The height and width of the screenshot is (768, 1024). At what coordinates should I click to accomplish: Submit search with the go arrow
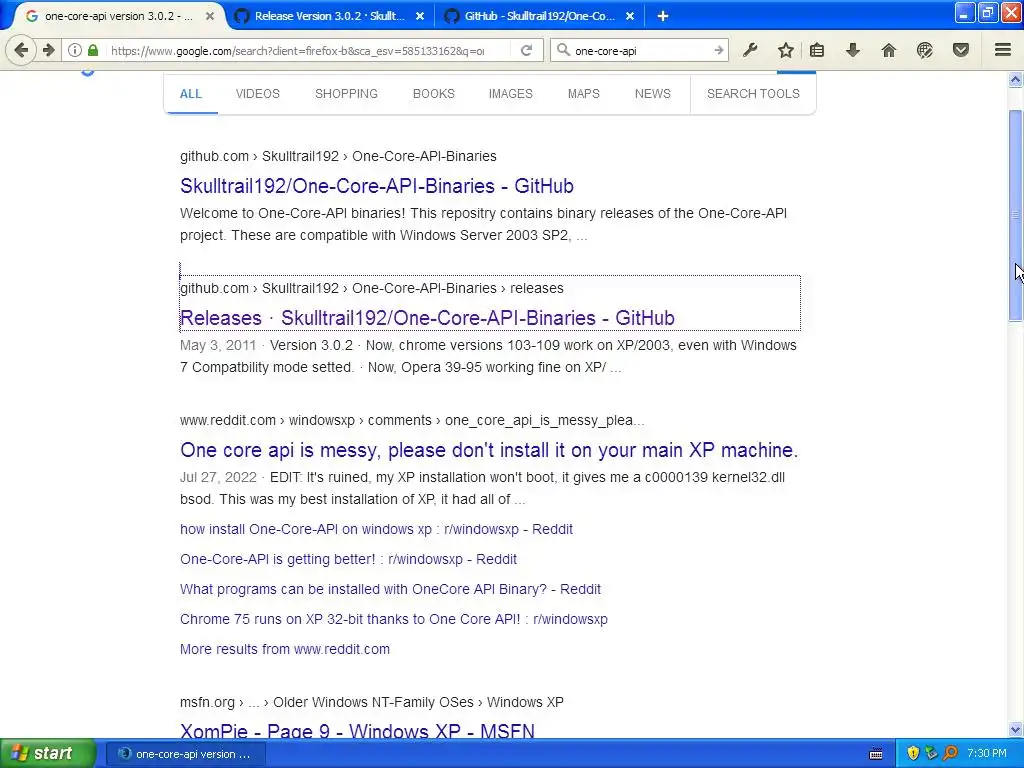718,50
